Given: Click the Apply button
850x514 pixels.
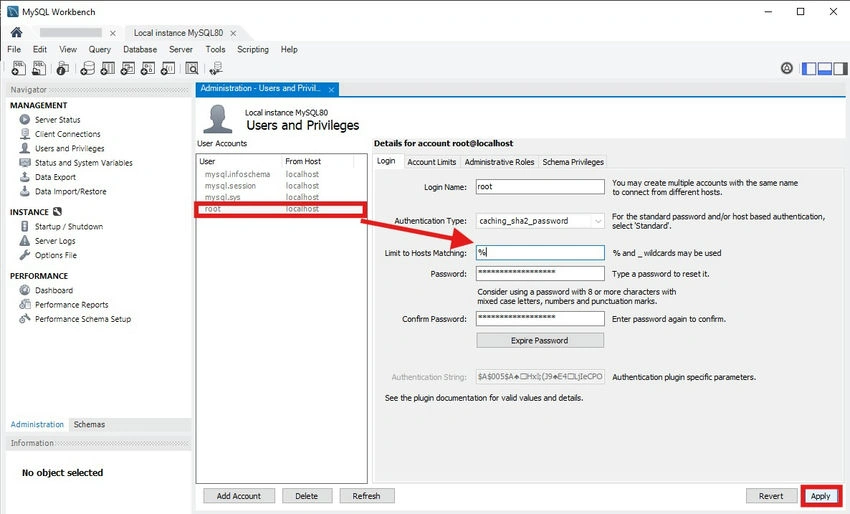Looking at the screenshot, I should click(x=821, y=496).
